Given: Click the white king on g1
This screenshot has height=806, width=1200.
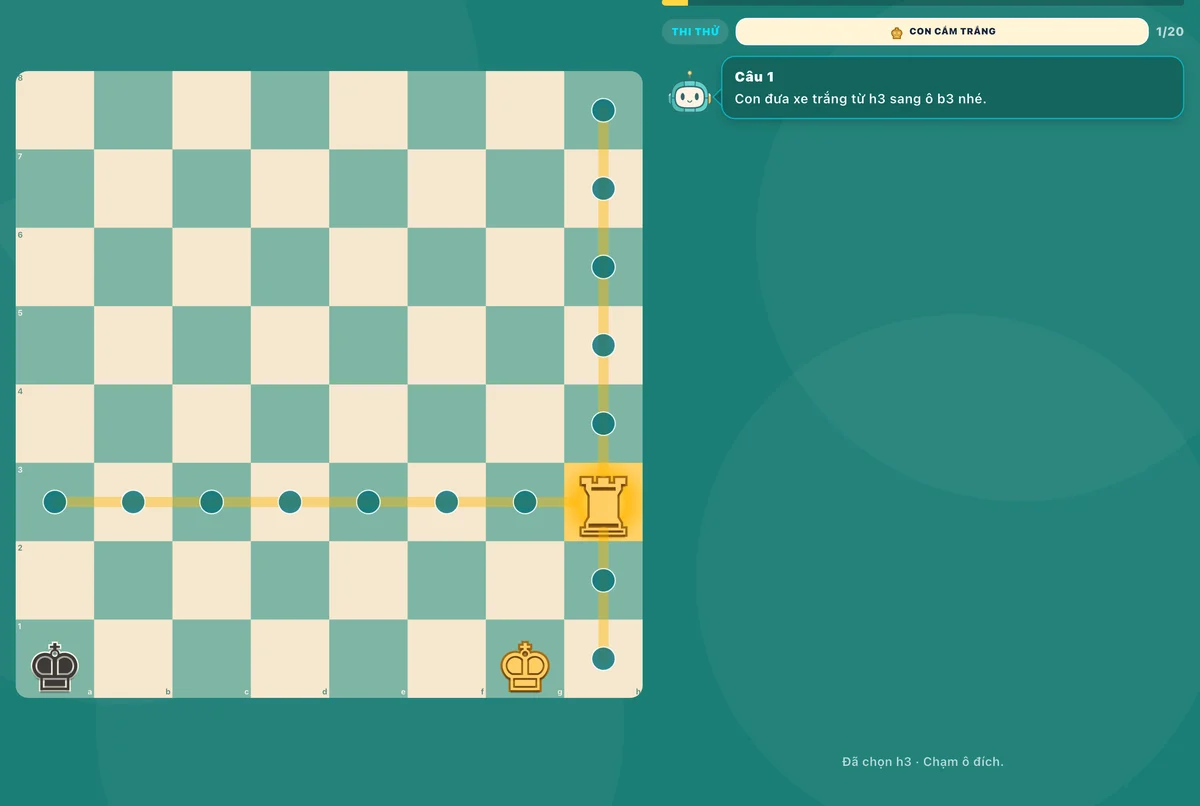Looking at the screenshot, I should coord(525,666).
